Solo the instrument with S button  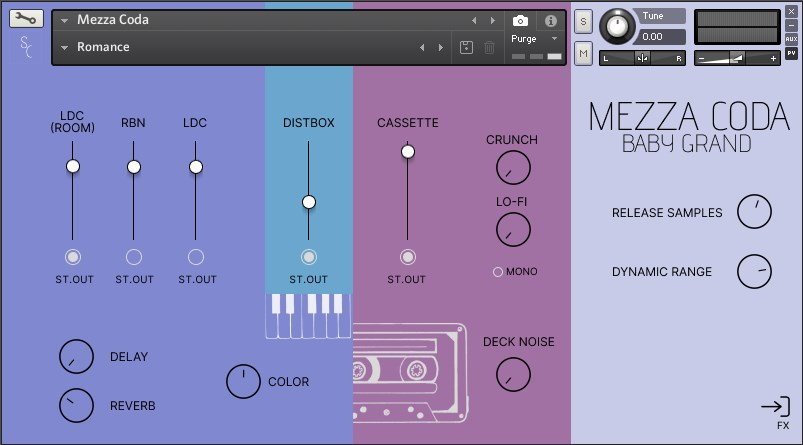(x=584, y=20)
